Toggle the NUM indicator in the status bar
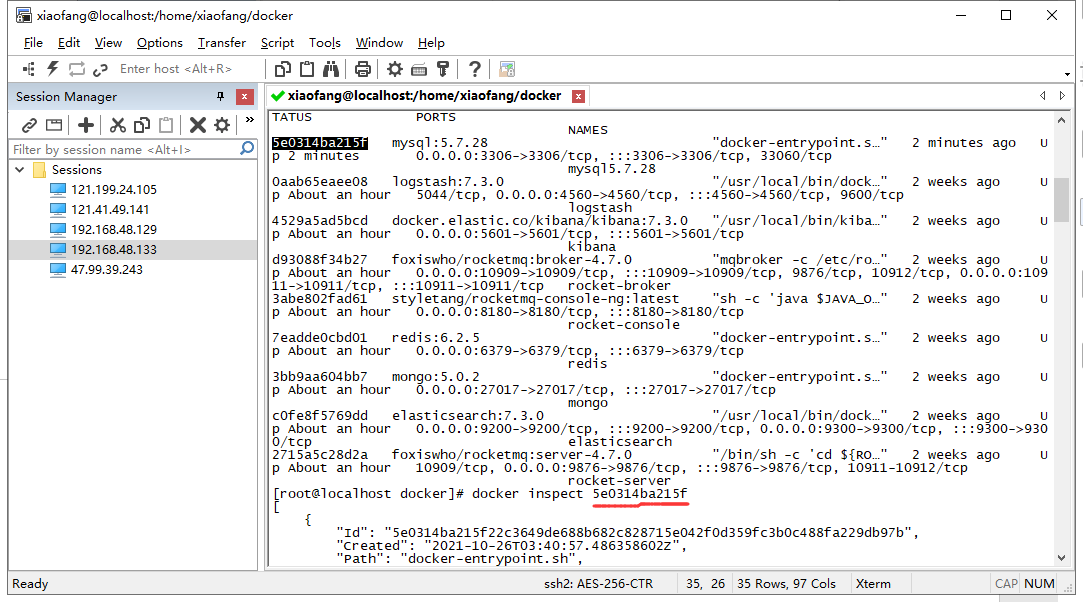Viewport: 1083px width, 602px height. [x=1039, y=583]
